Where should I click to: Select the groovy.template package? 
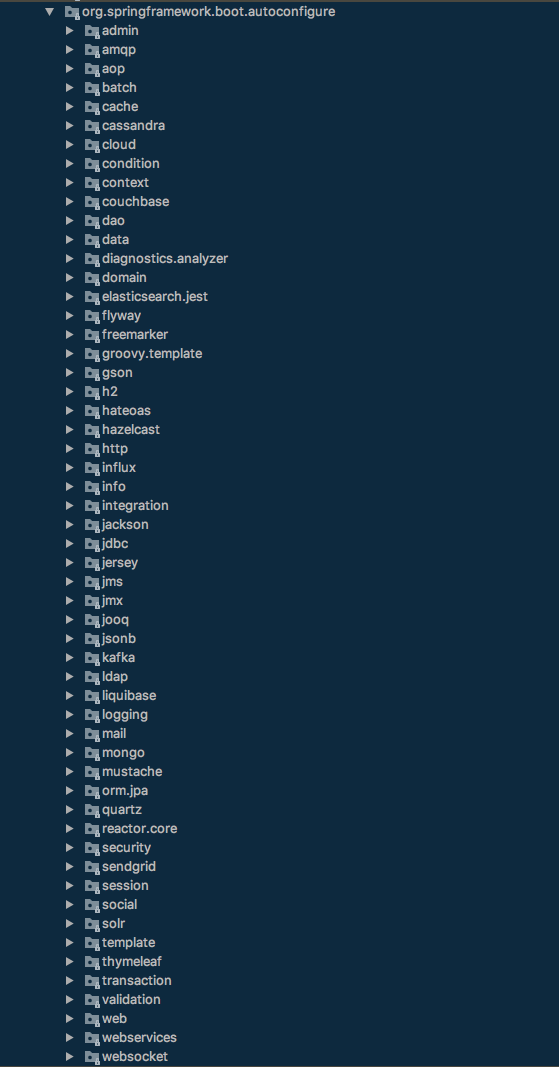point(152,354)
